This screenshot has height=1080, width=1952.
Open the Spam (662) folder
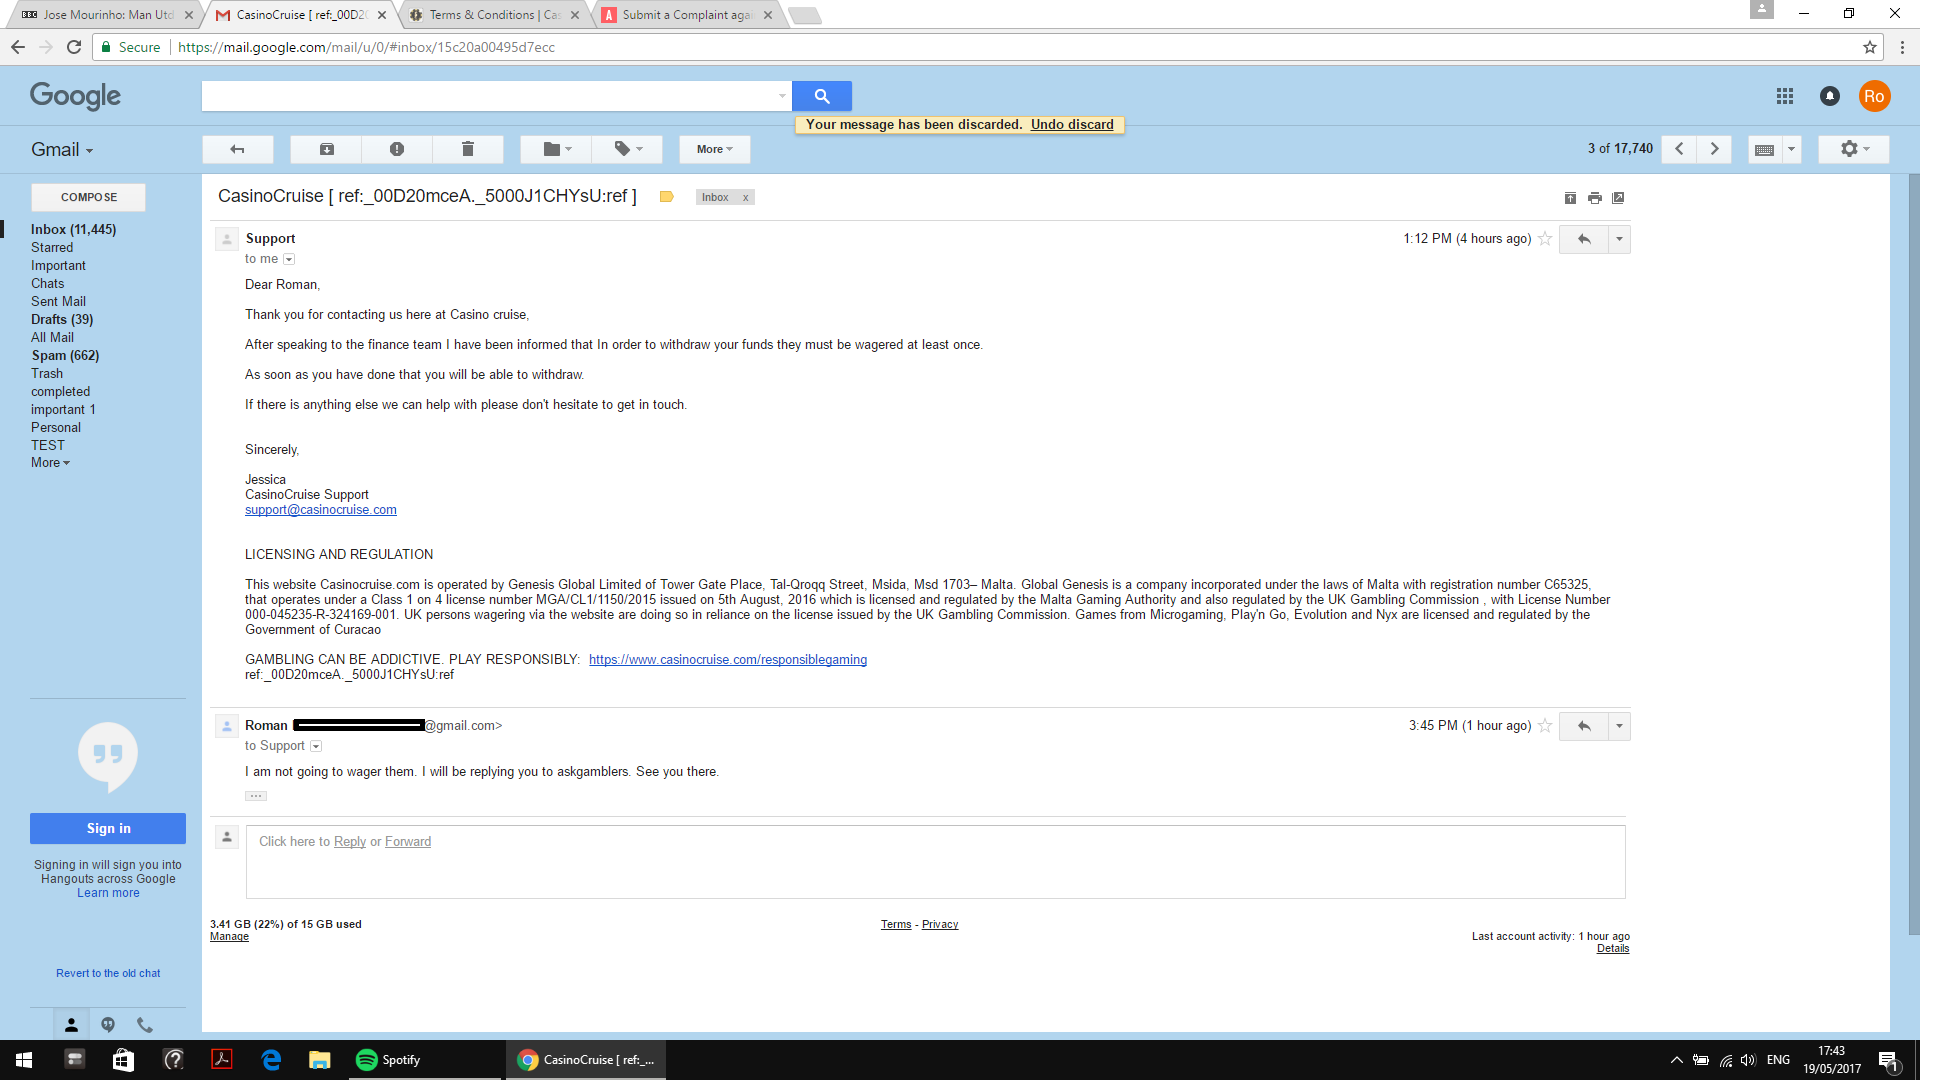[x=65, y=355]
